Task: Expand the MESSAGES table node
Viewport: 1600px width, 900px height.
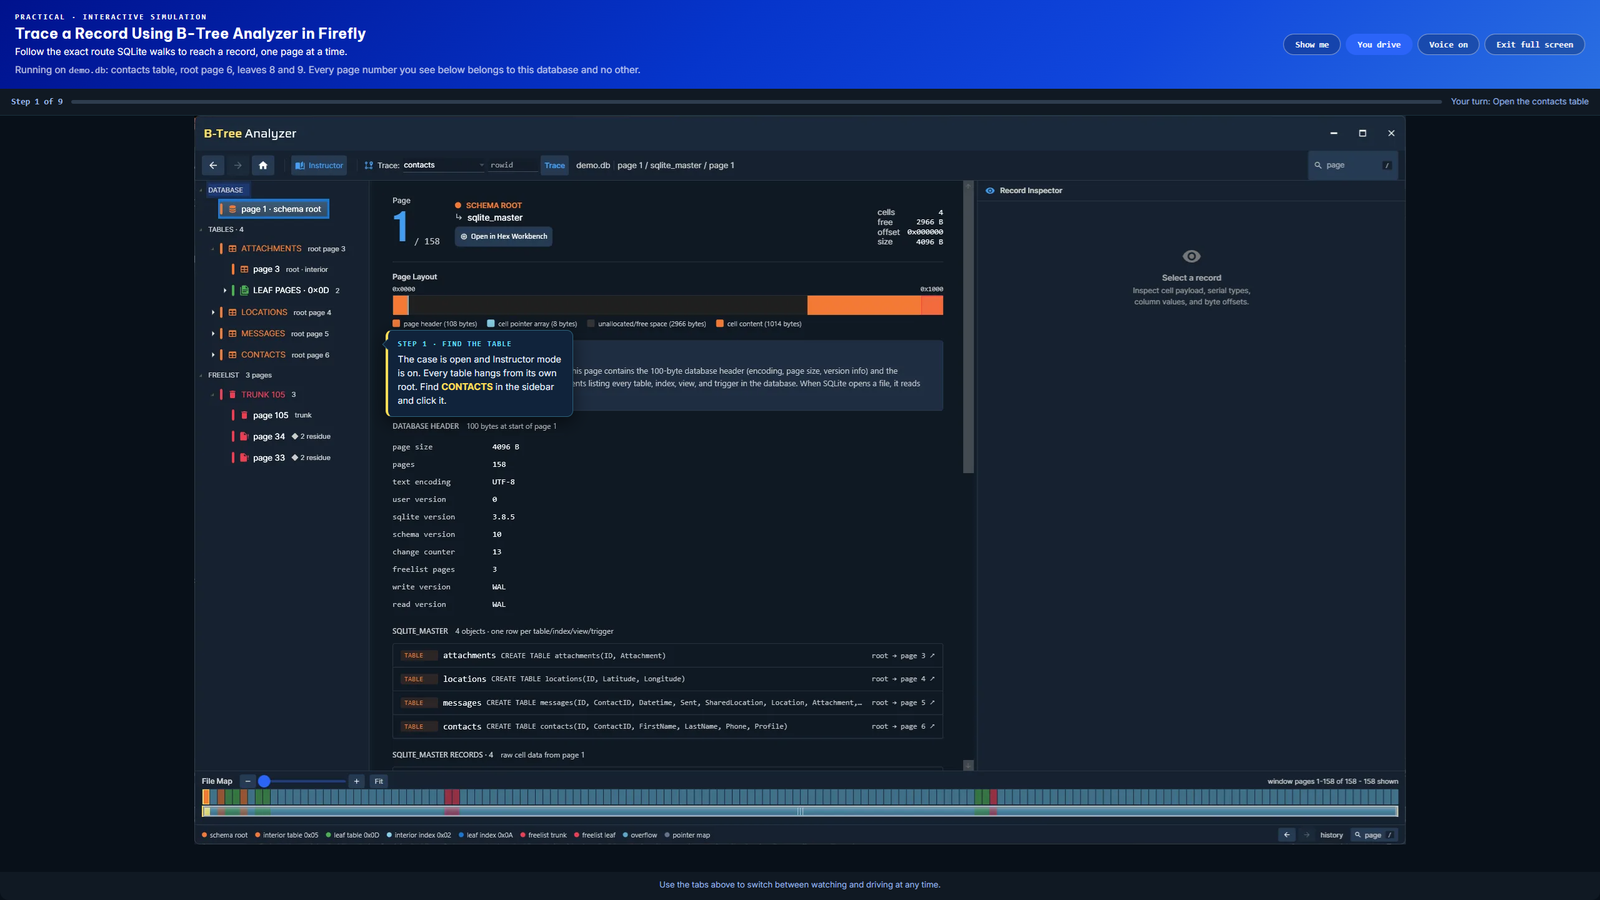Action: pyautogui.click(x=212, y=334)
